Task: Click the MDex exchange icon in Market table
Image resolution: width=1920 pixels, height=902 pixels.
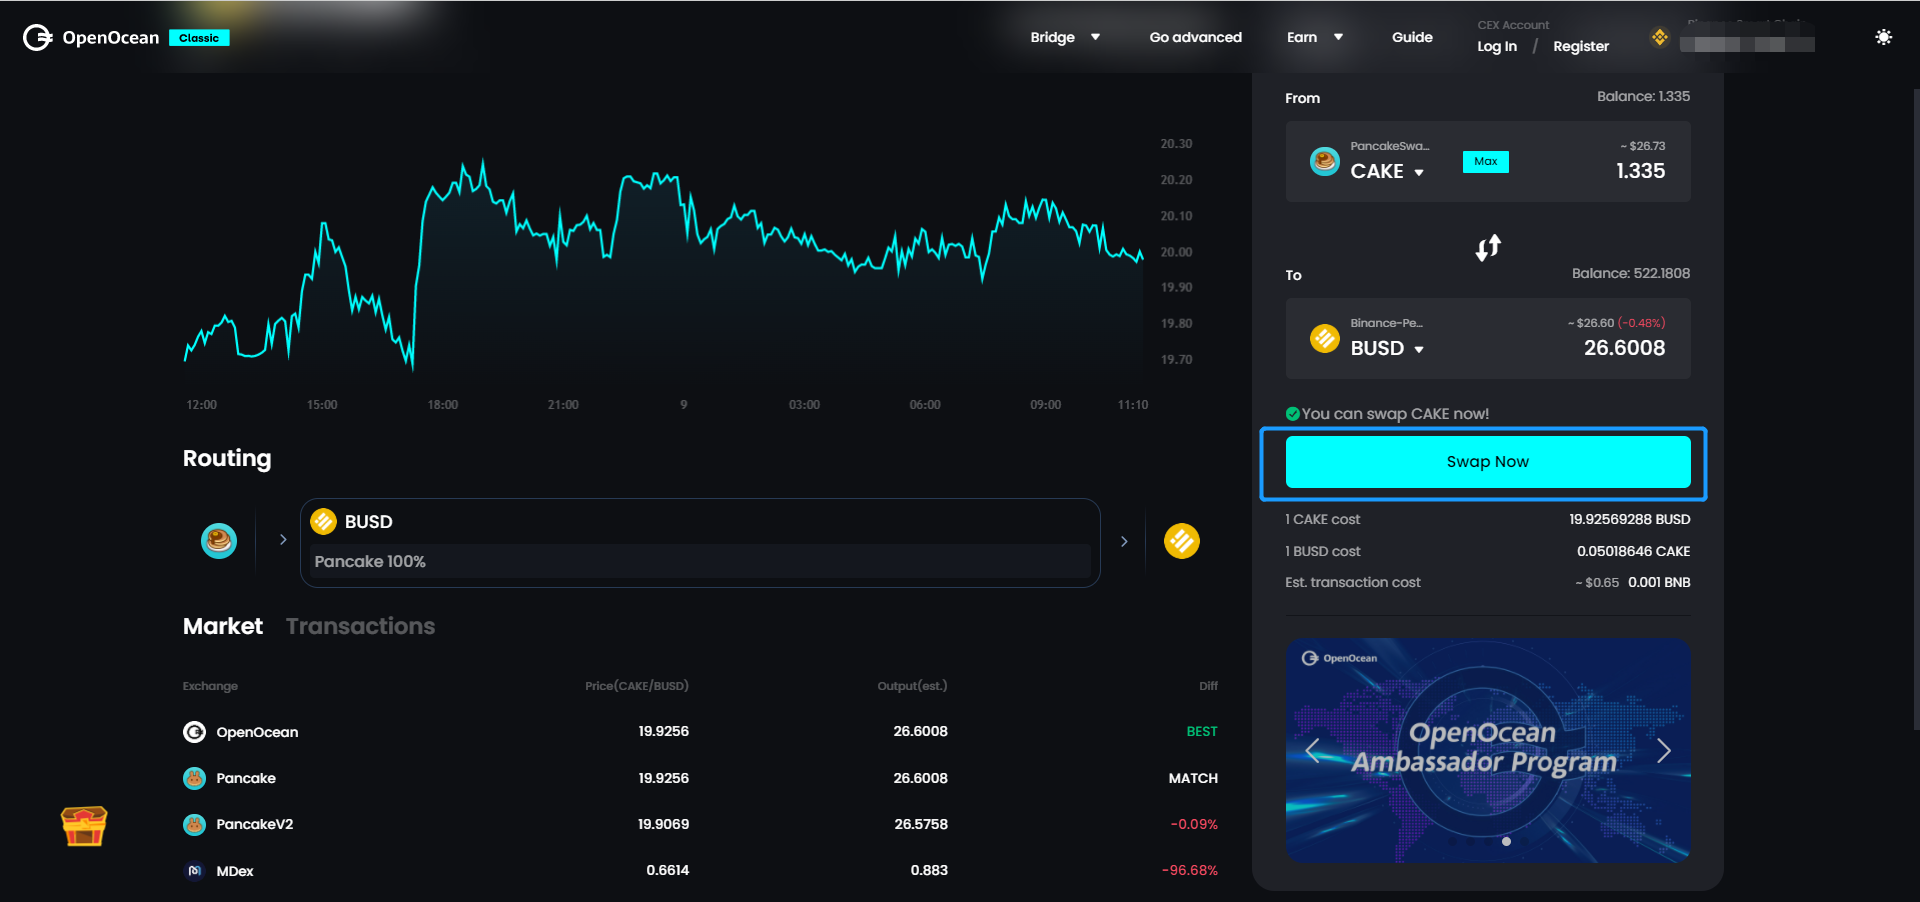Action: point(194,871)
